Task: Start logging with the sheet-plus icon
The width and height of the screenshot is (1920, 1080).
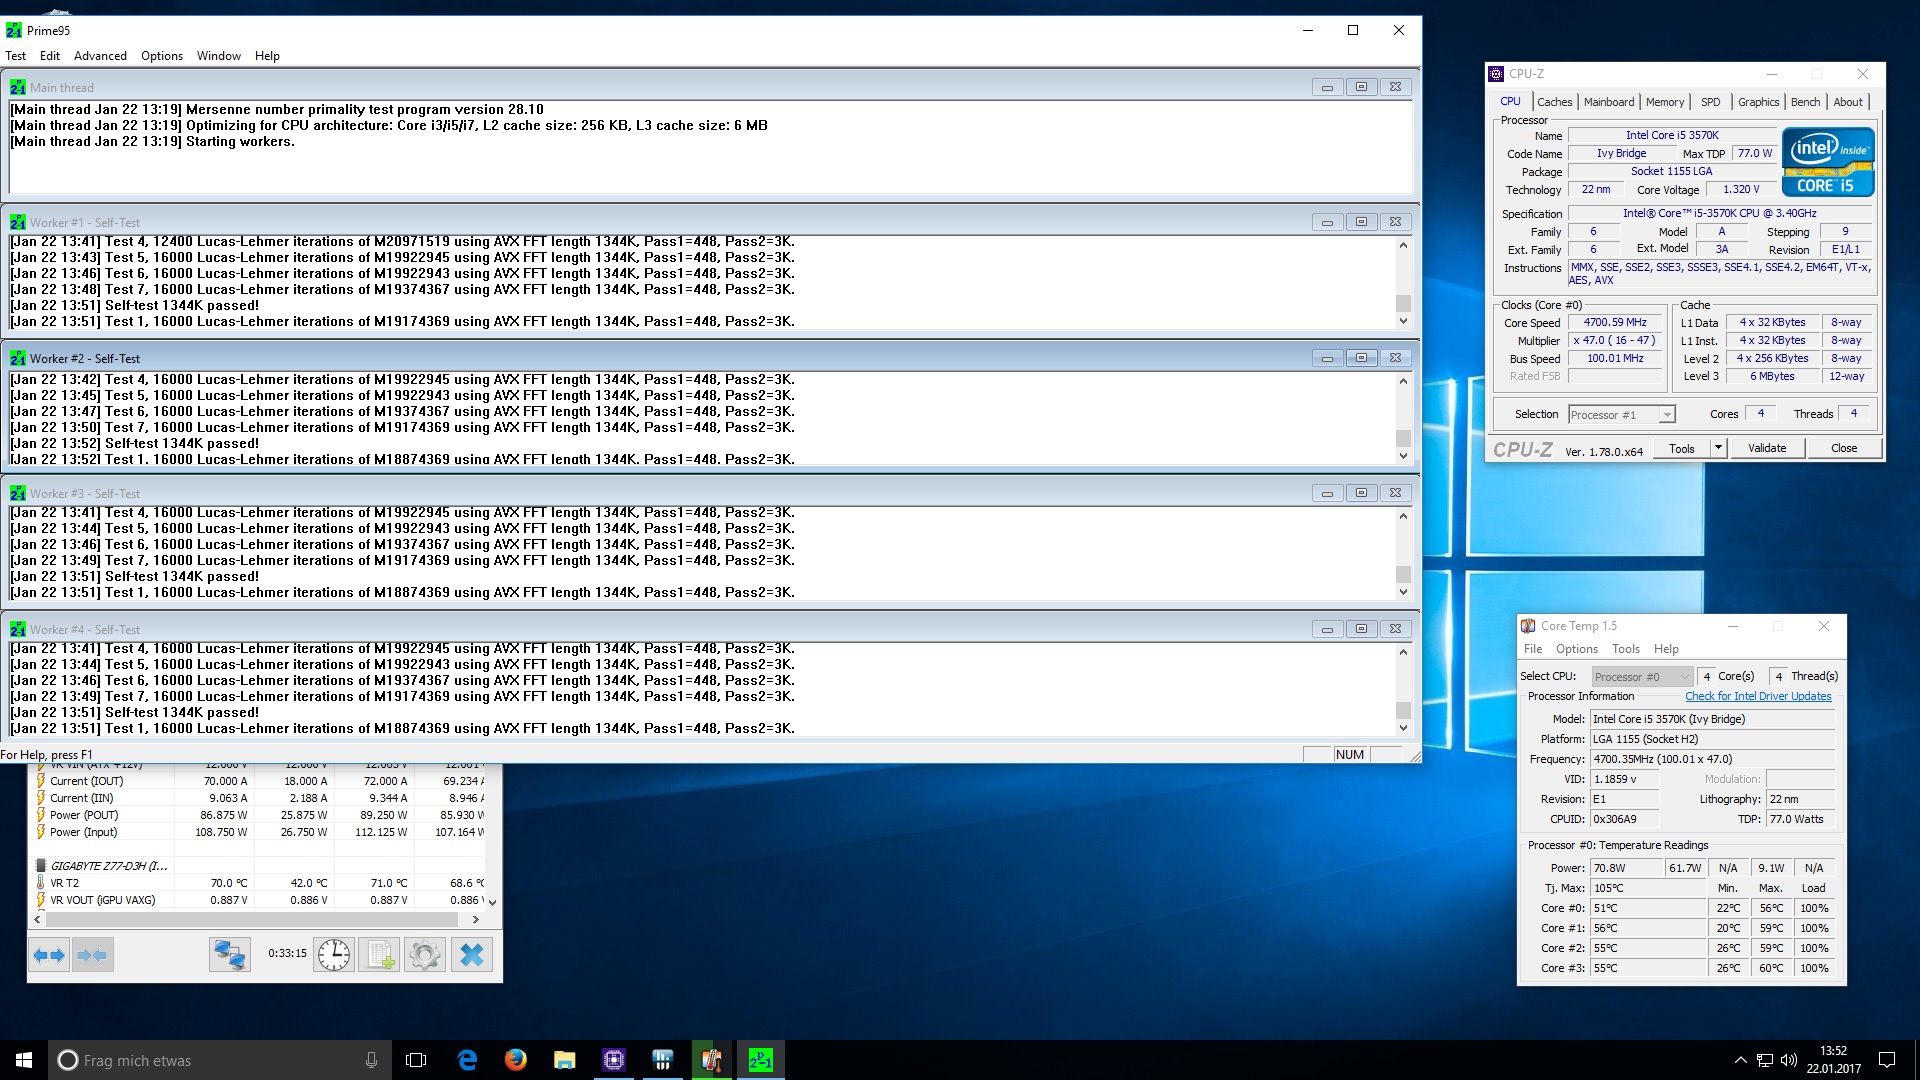Action: (x=380, y=955)
